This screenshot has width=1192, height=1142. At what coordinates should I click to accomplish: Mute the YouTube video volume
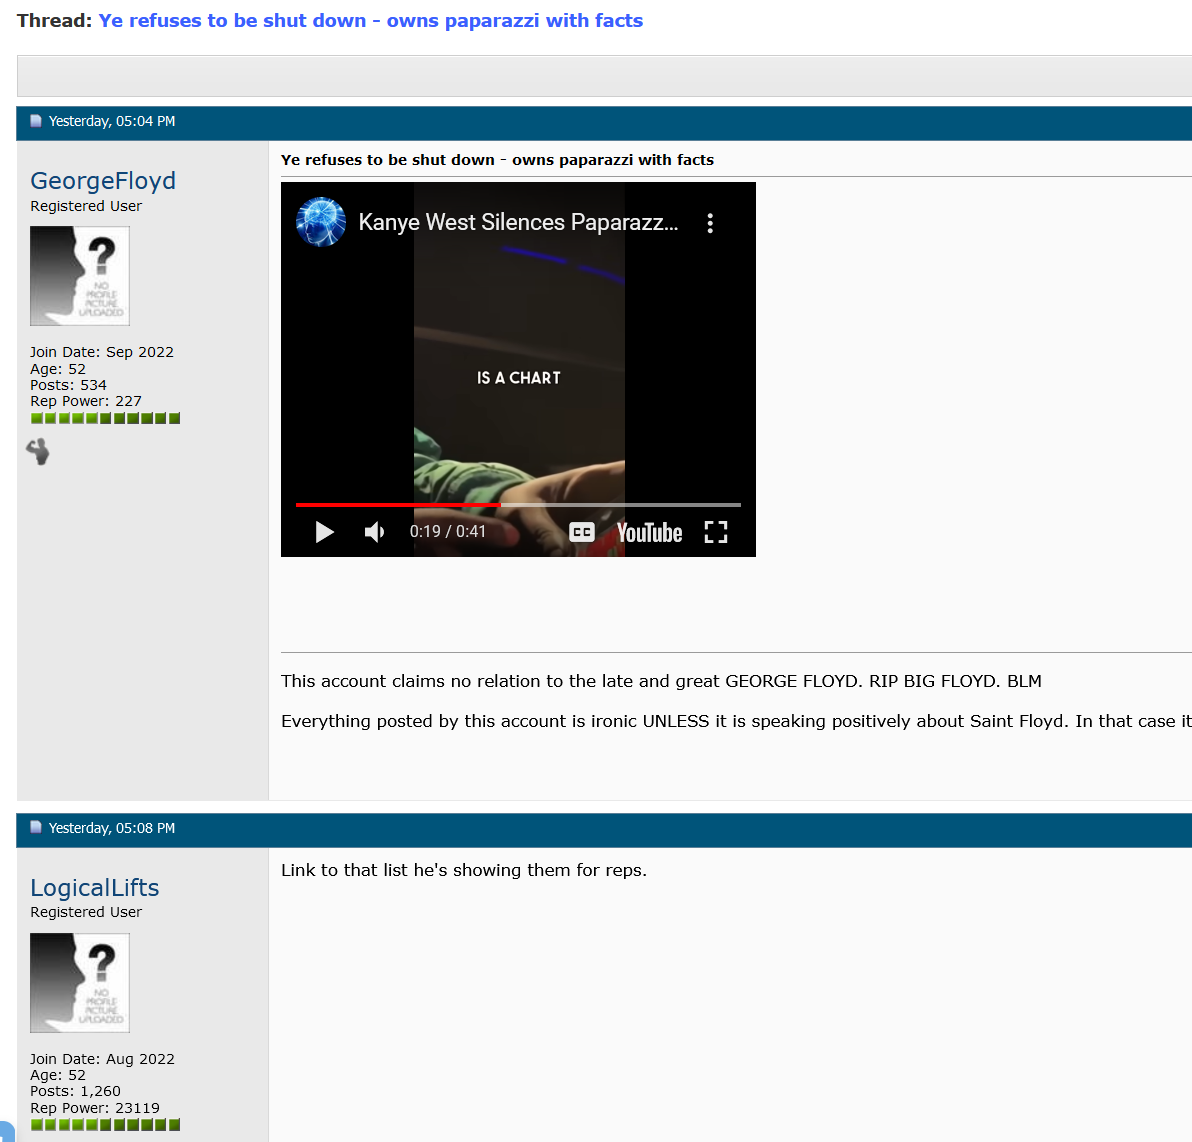(x=374, y=531)
